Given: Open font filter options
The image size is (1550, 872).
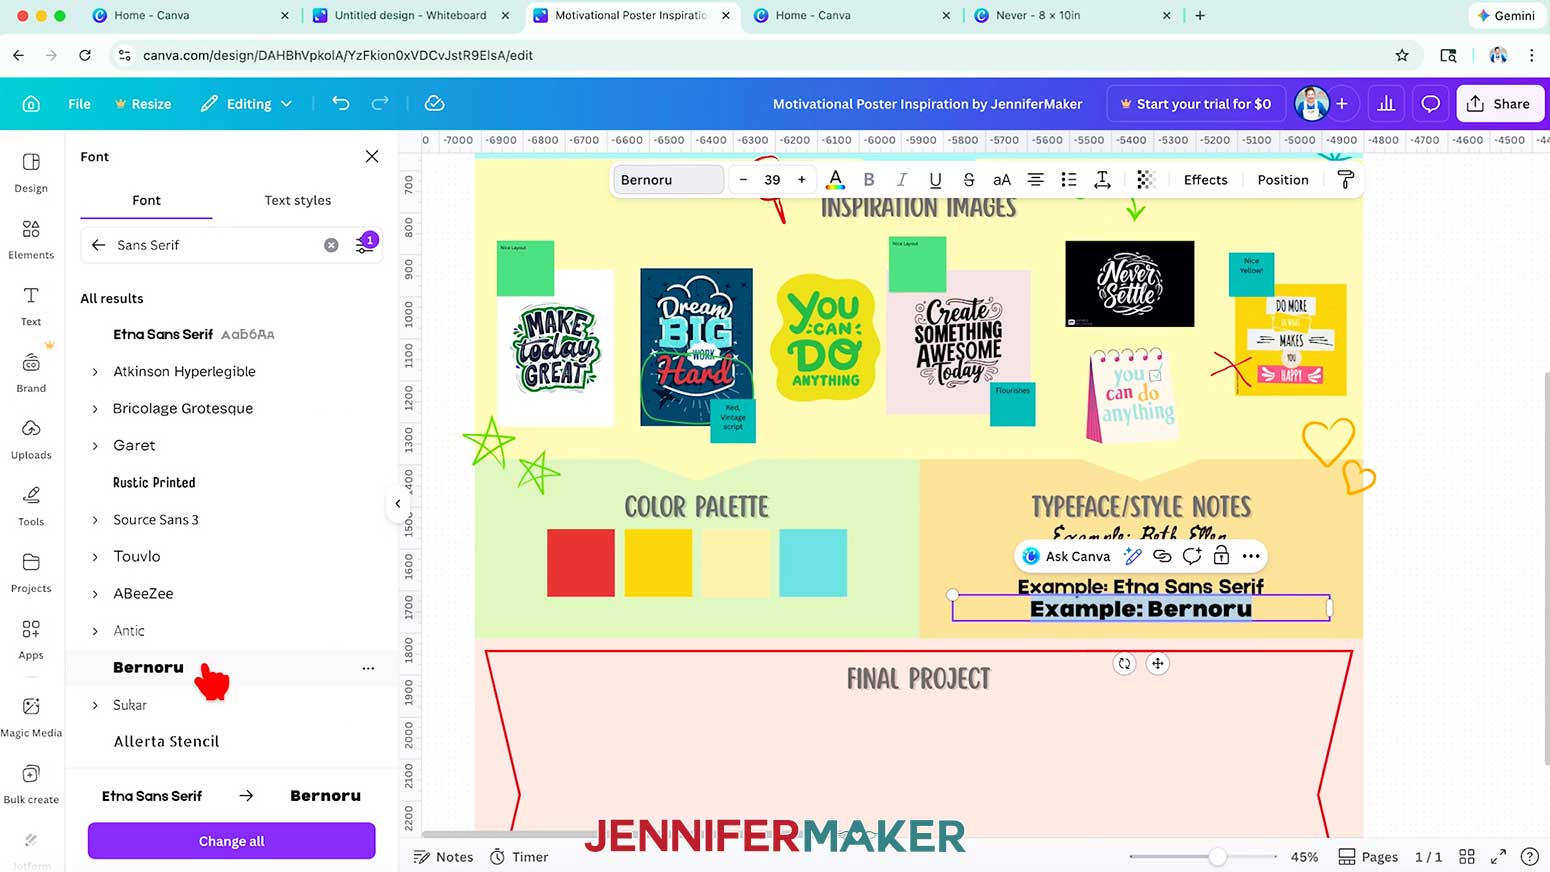Looking at the screenshot, I should click(365, 244).
